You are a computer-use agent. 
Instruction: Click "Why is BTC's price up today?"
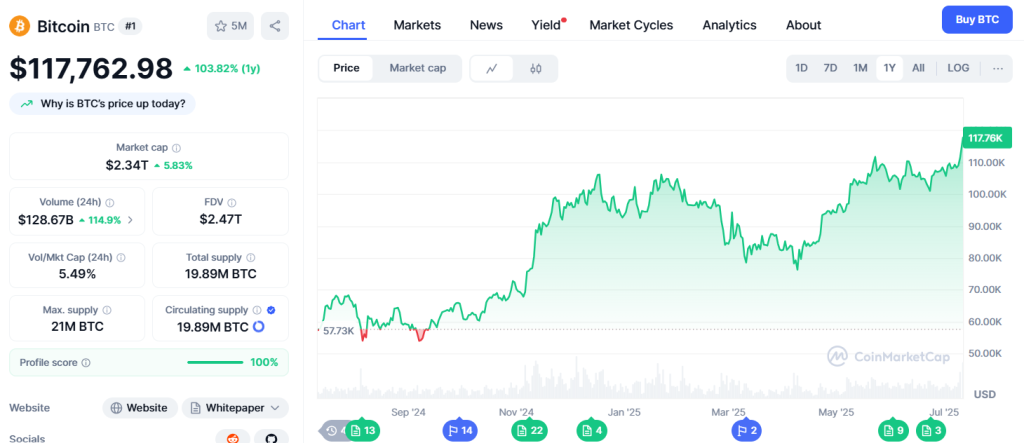[103, 103]
